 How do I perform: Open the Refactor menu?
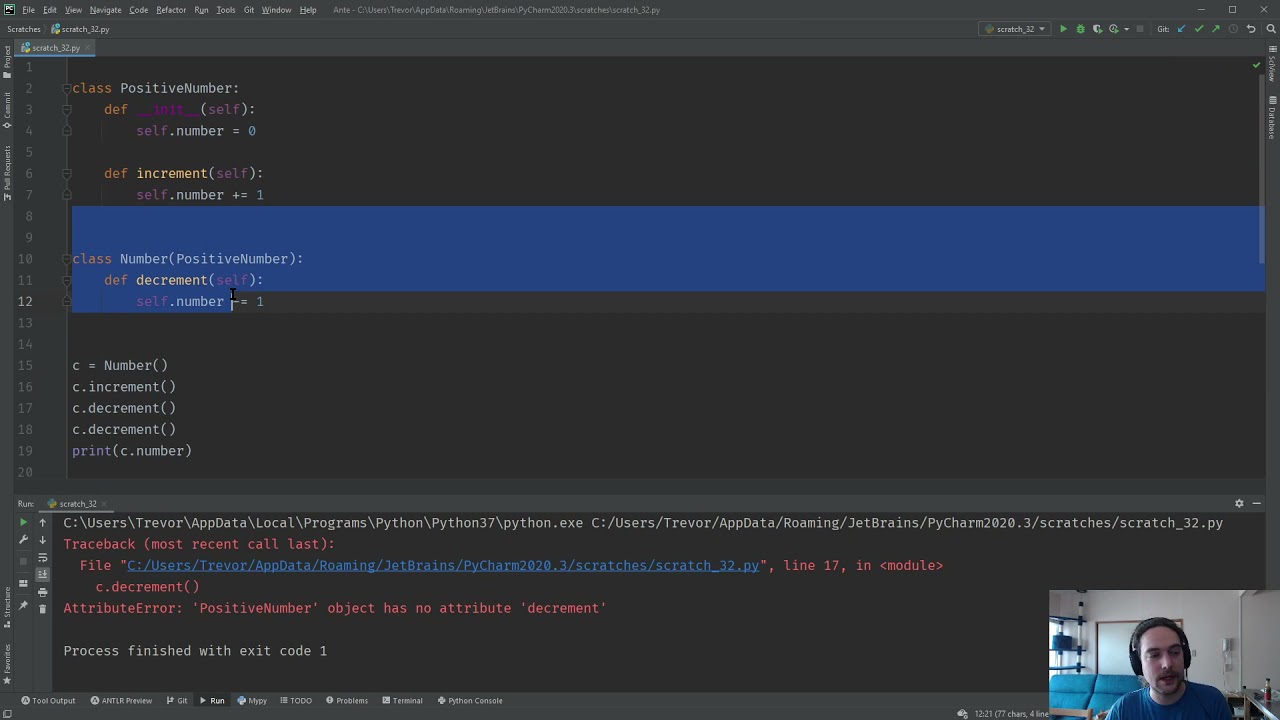[171, 10]
